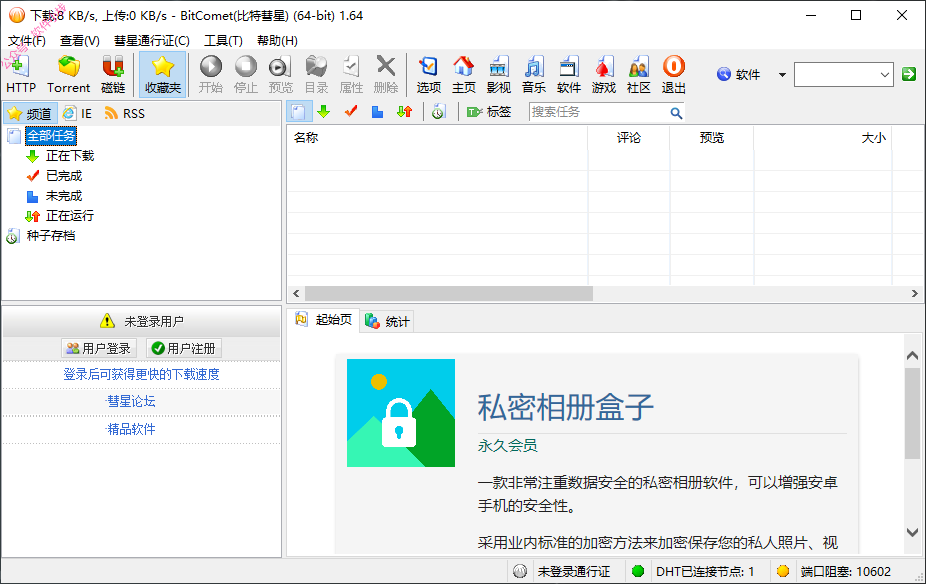The height and width of the screenshot is (584, 926).
Task: Click the 未登录通行证 status bar entry
Action: coord(573,571)
